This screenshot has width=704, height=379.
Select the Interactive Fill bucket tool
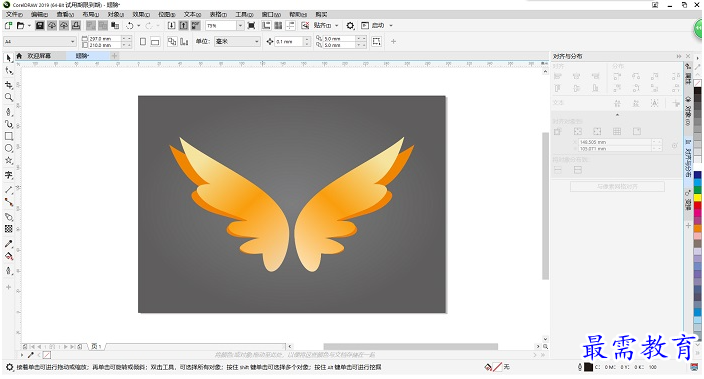coord(9,256)
